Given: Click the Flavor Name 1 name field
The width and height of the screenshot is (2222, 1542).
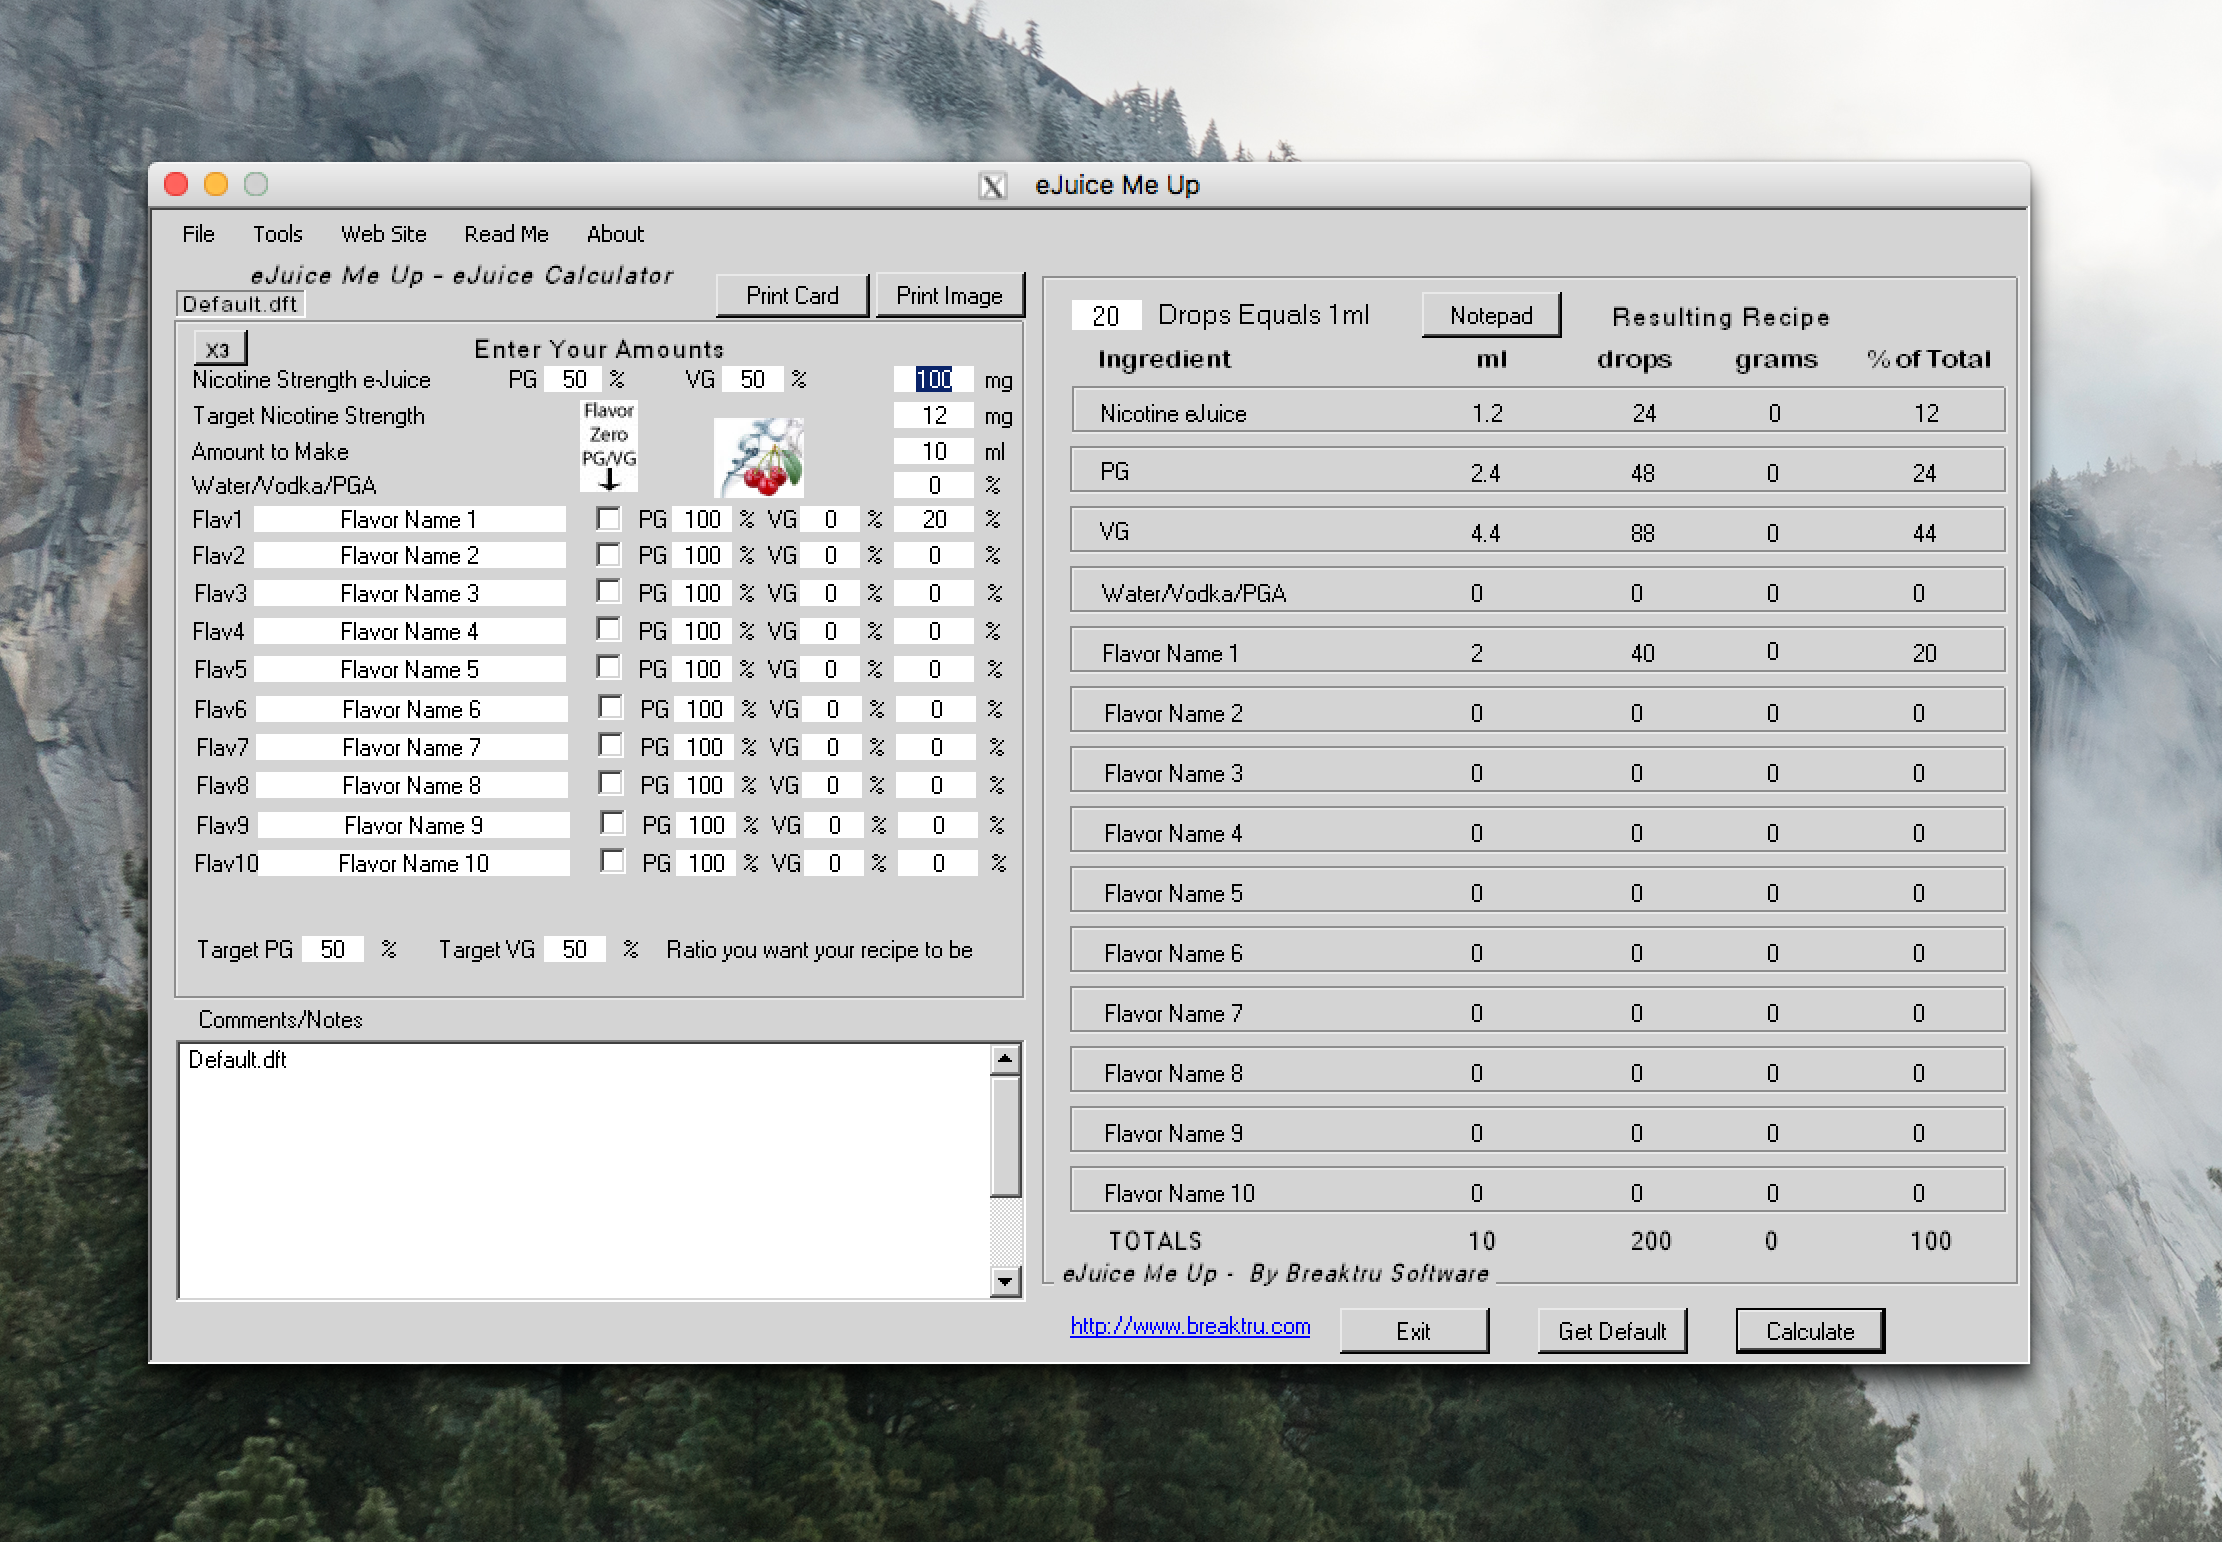Looking at the screenshot, I should pos(410,519).
